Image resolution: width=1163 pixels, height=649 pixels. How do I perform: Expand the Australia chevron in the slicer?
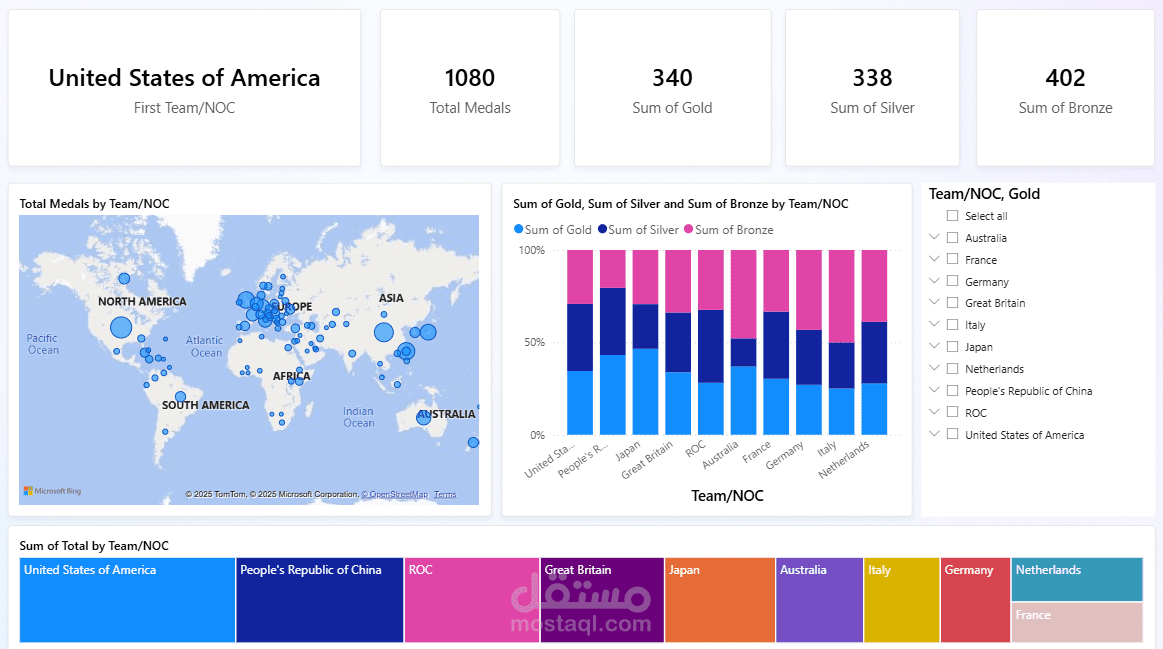934,238
